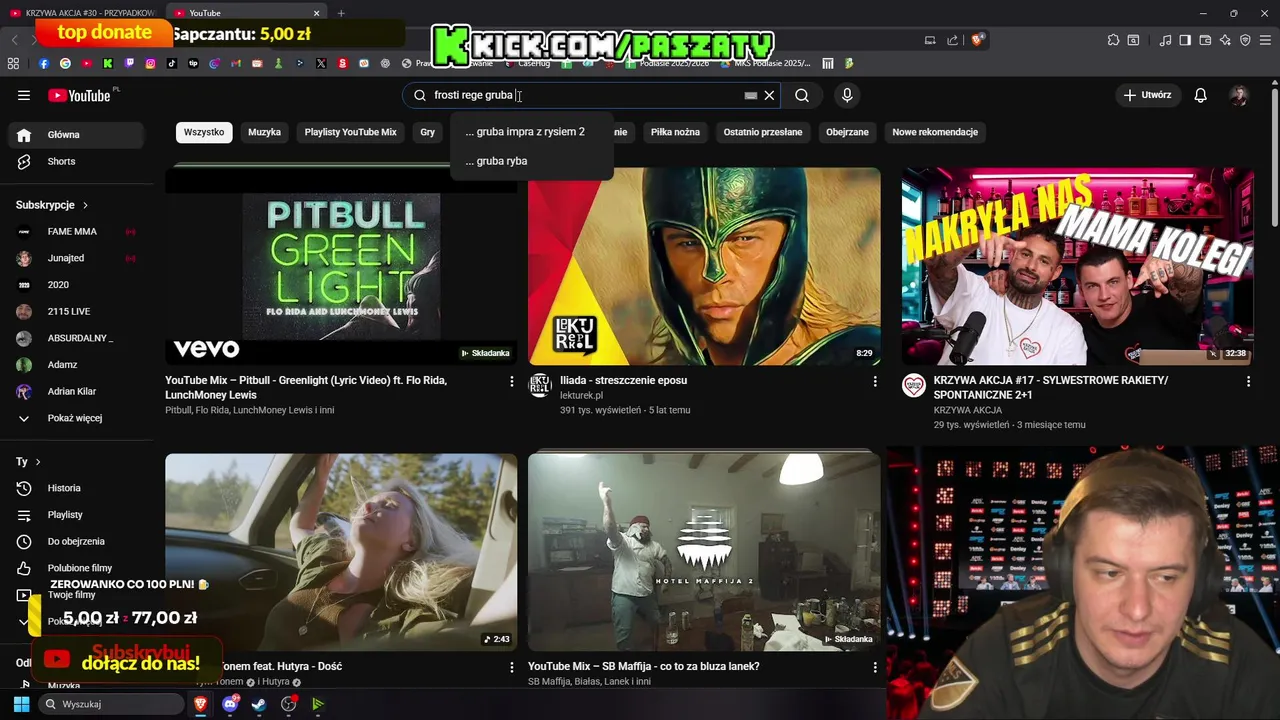Open the Kick bookmark icon
The width and height of the screenshot is (1280, 720).
pos(108,63)
